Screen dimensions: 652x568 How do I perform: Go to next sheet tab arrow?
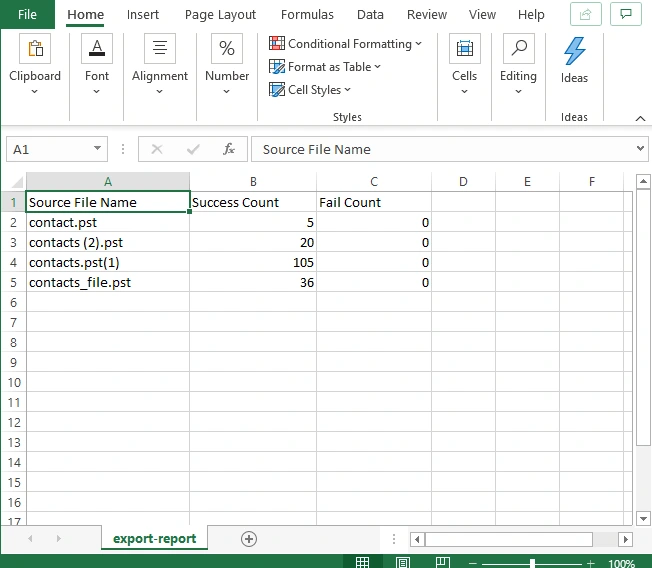click(x=59, y=538)
